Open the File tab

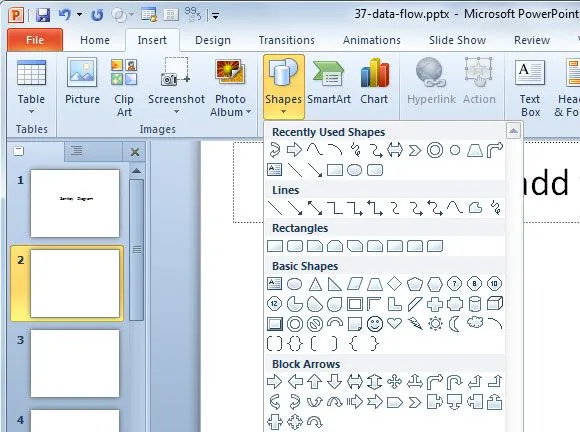click(x=35, y=40)
